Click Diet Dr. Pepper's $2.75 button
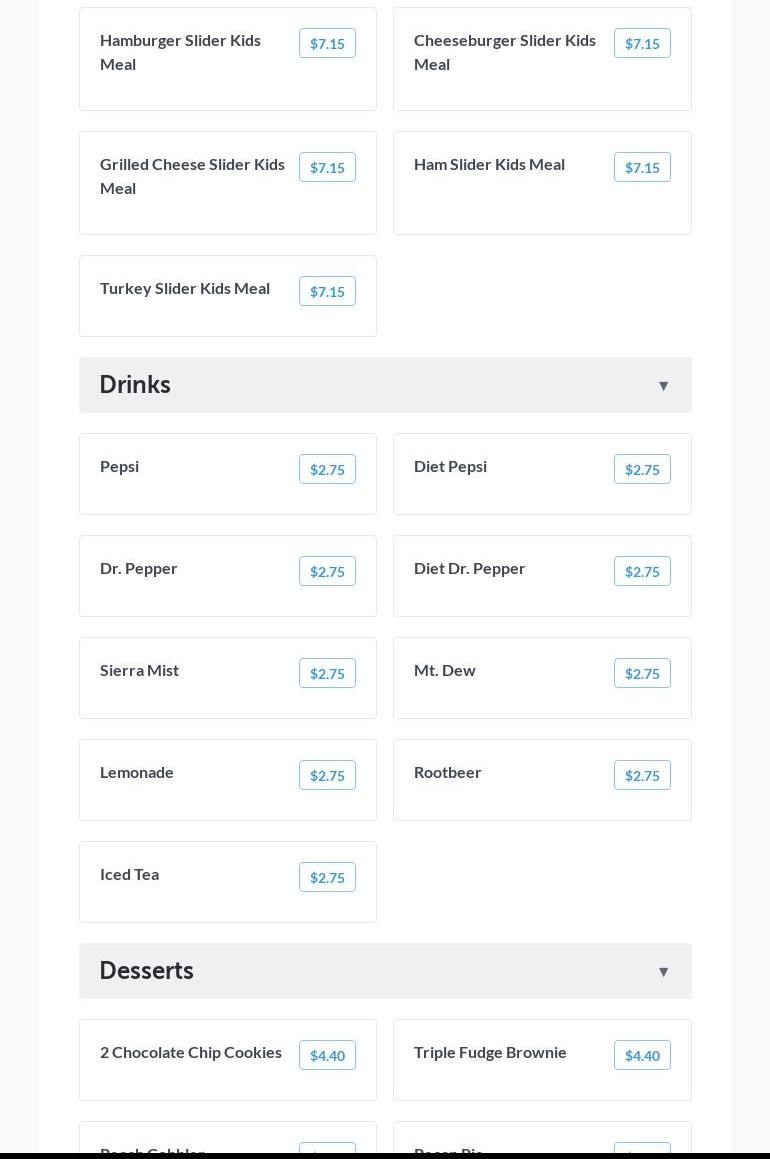 pos(642,571)
